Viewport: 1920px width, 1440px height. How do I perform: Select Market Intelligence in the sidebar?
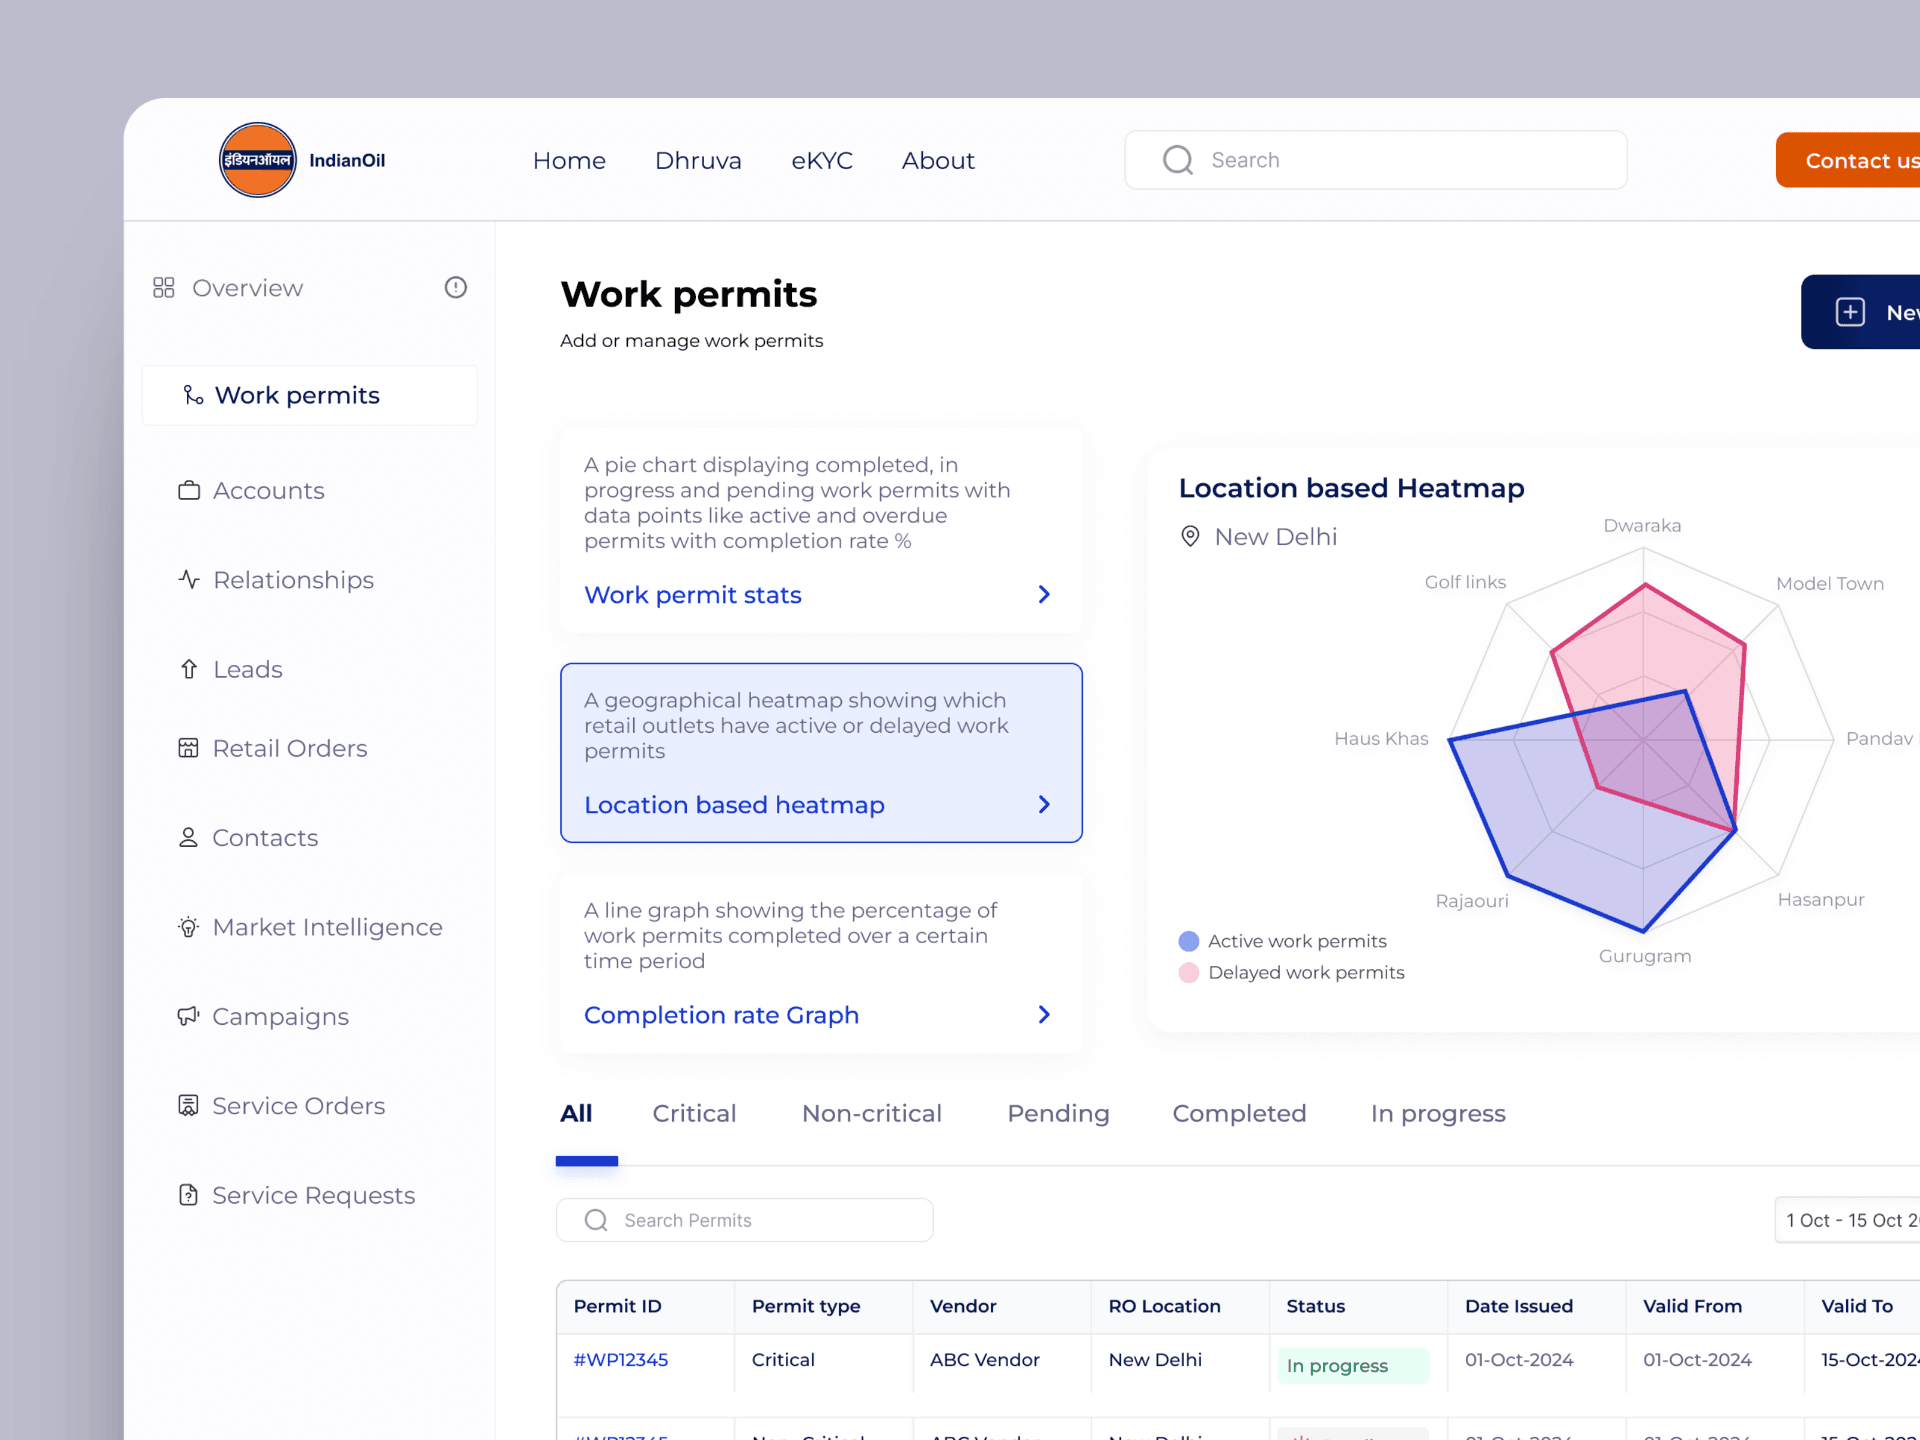pyautogui.click(x=327, y=927)
